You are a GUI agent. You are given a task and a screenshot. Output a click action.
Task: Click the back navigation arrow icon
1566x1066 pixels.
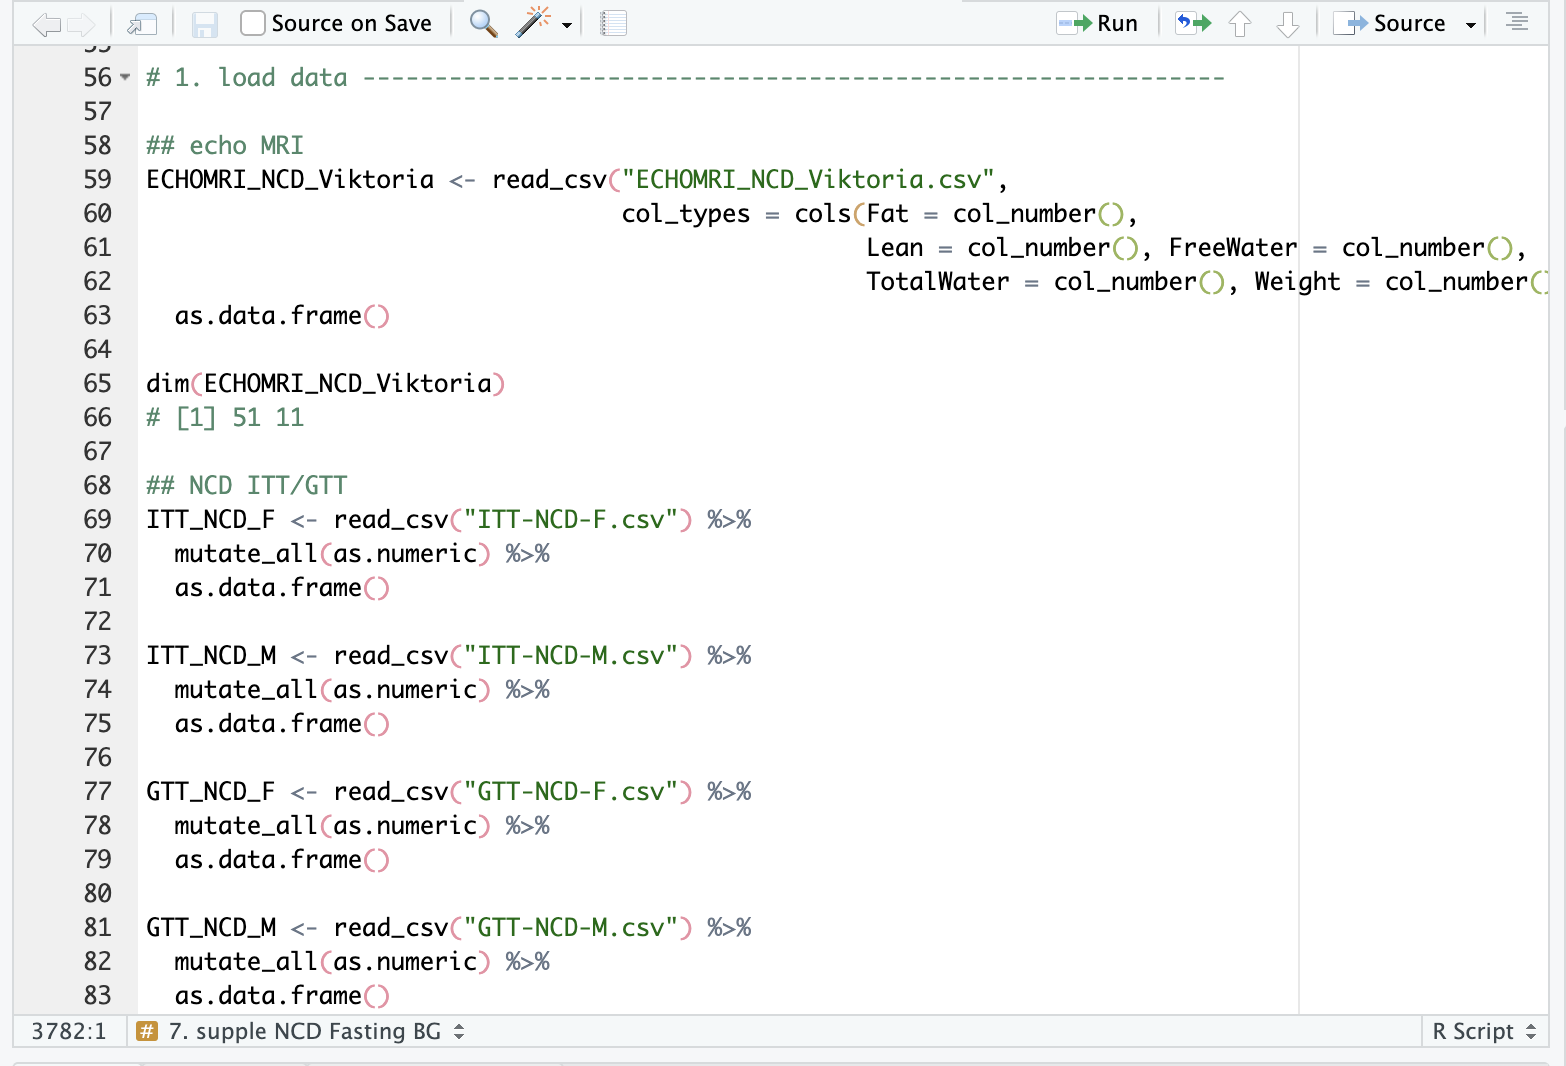pos(46,24)
